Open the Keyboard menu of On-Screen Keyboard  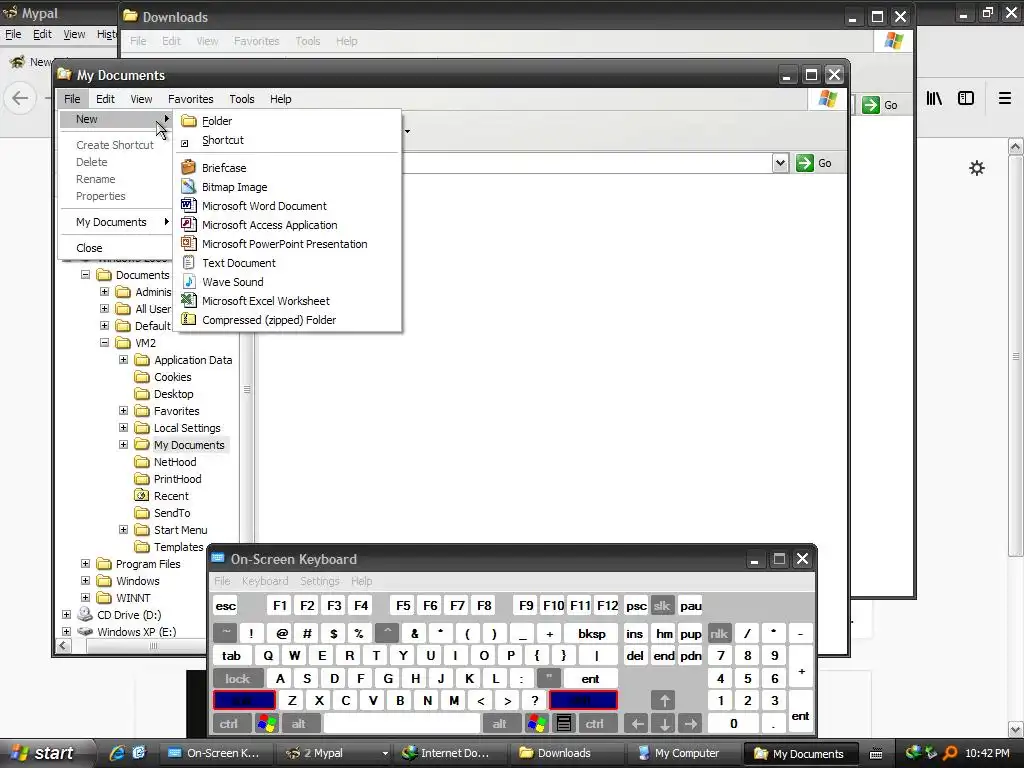[x=264, y=581]
